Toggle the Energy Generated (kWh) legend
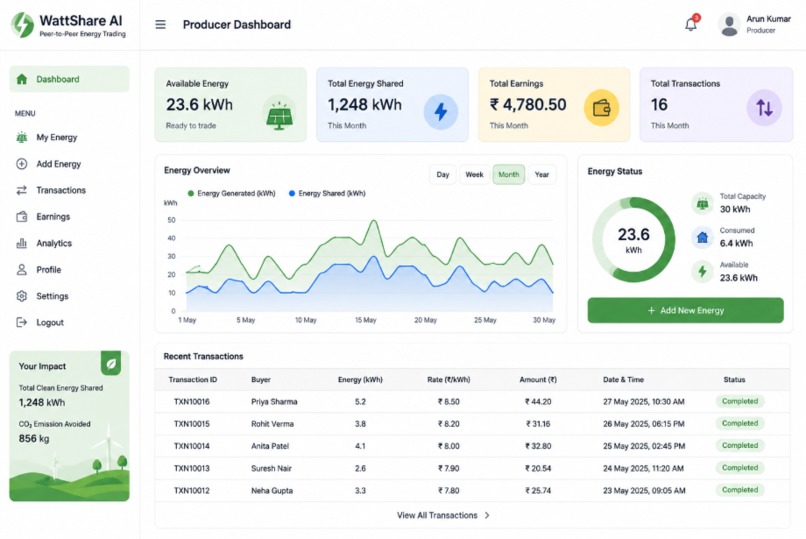Image resolution: width=806 pixels, height=539 pixels. 231,193
